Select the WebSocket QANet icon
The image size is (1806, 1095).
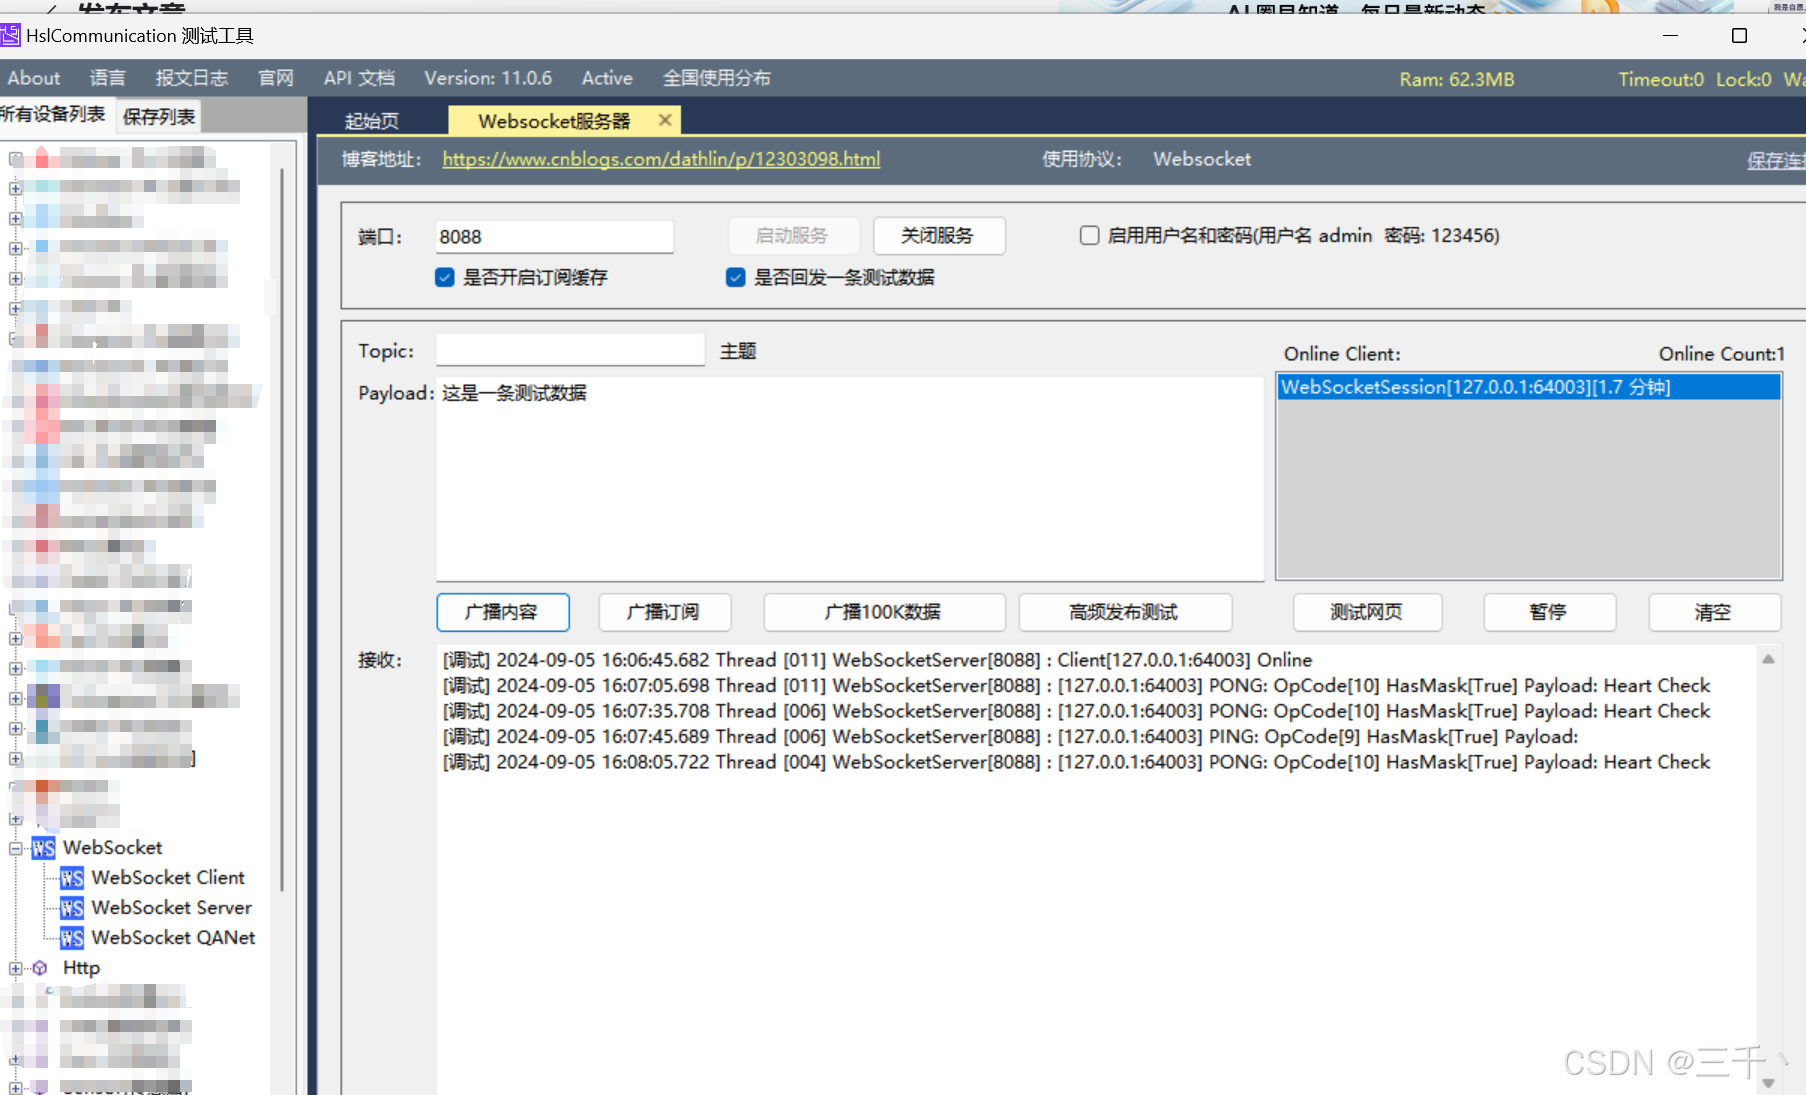[70, 937]
